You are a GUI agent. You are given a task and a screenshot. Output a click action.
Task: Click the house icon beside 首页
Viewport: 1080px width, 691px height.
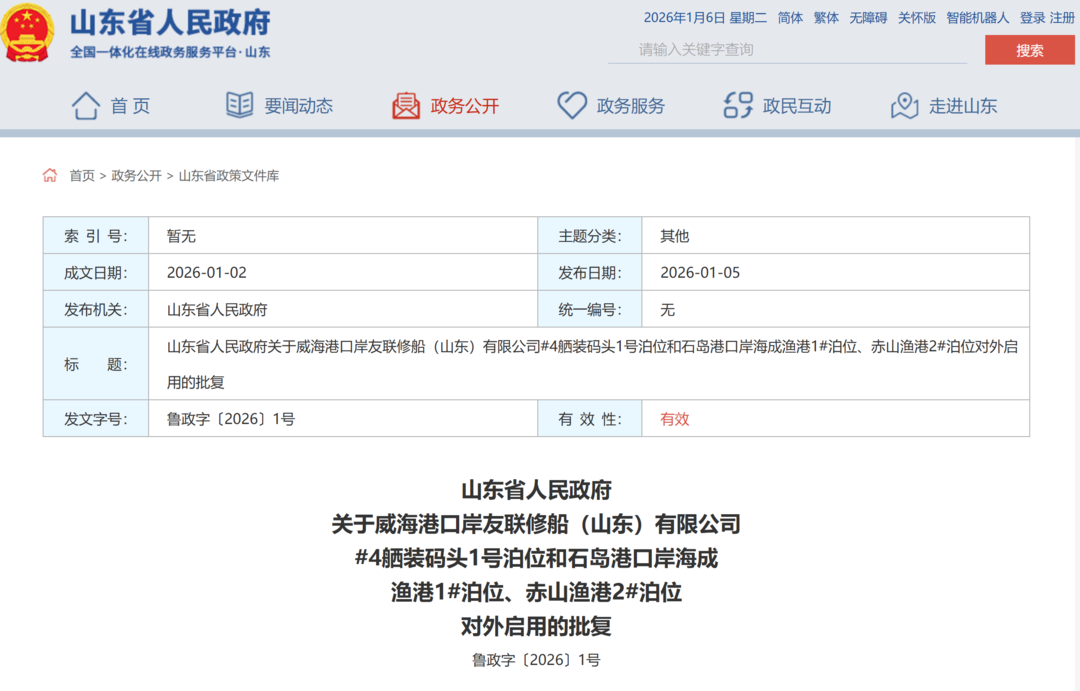click(86, 106)
